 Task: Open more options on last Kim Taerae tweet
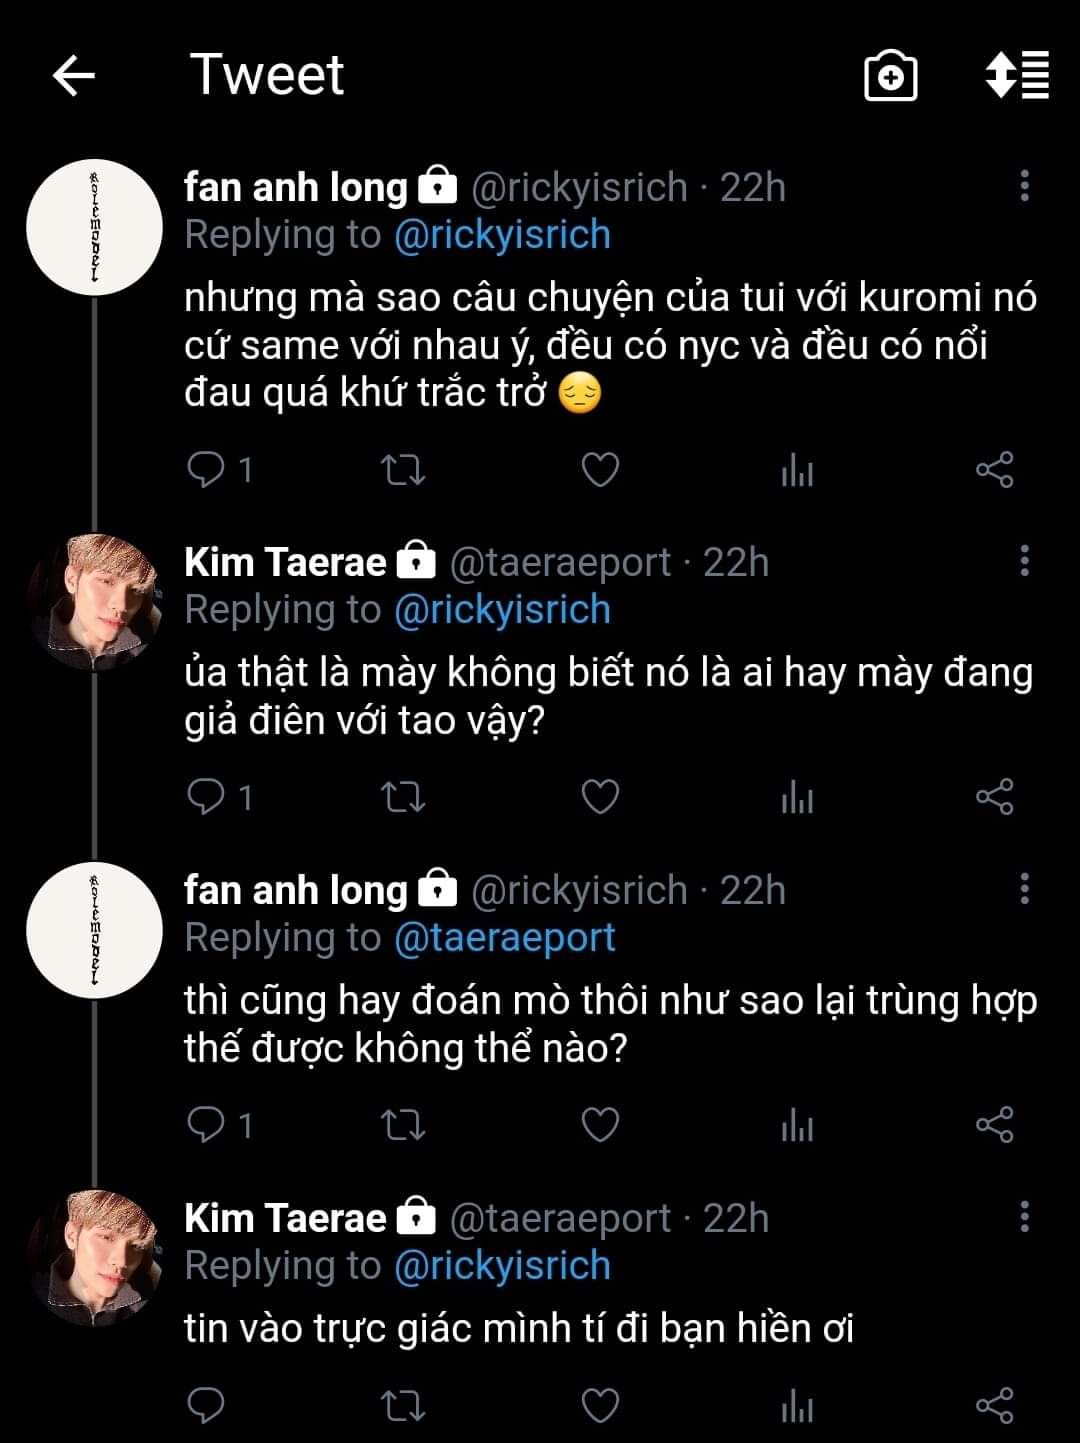[x=1024, y=1217]
